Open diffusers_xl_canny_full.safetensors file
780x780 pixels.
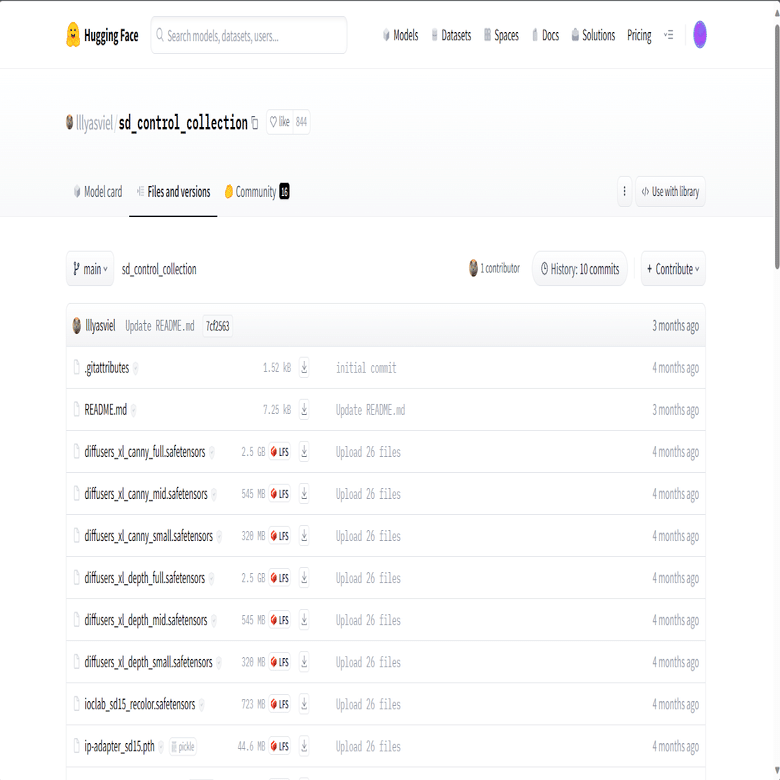tap(145, 452)
